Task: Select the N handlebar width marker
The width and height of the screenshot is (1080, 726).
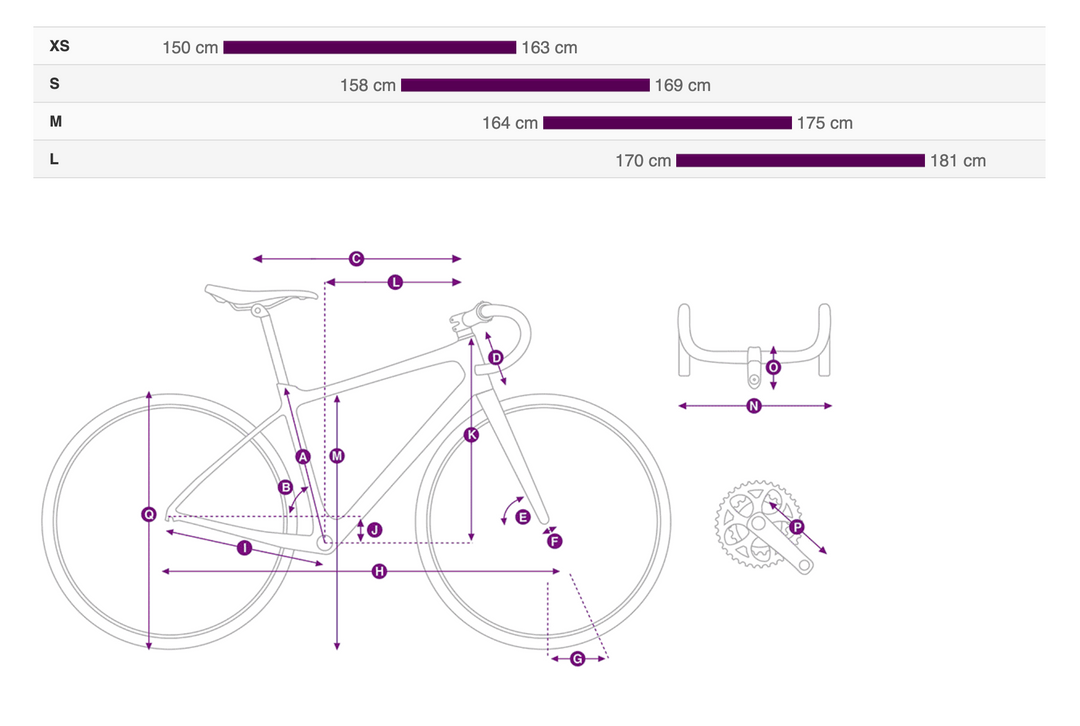Action: [x=754, y=406]
